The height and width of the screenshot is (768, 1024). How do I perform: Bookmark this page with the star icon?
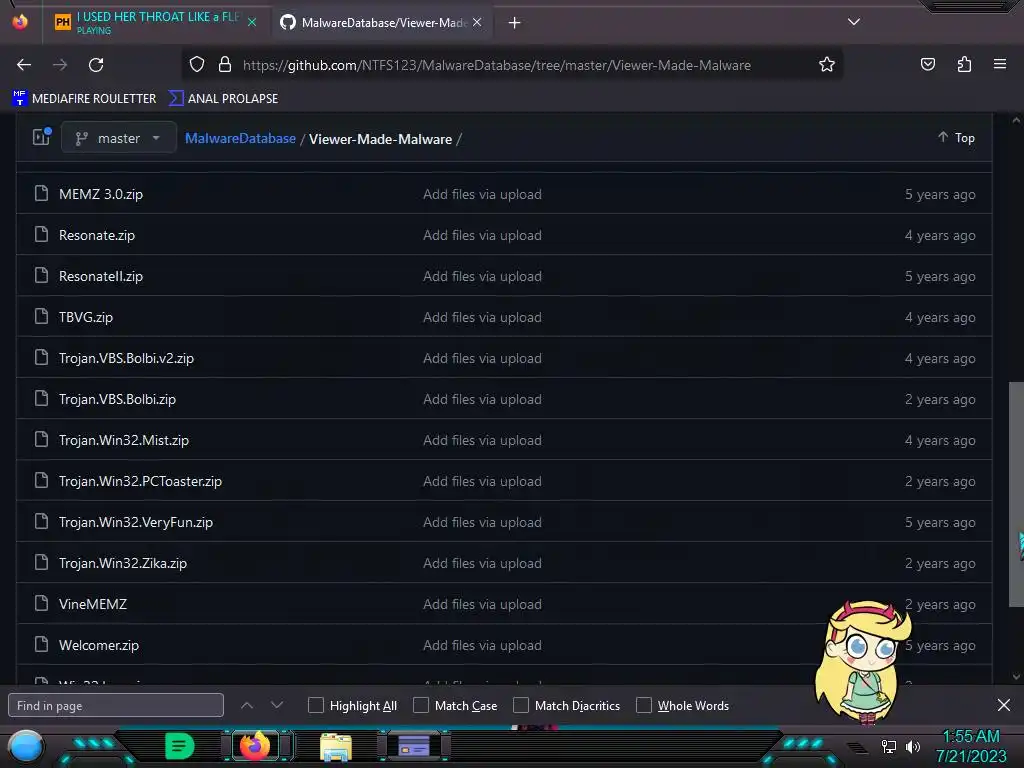point(827,65)
